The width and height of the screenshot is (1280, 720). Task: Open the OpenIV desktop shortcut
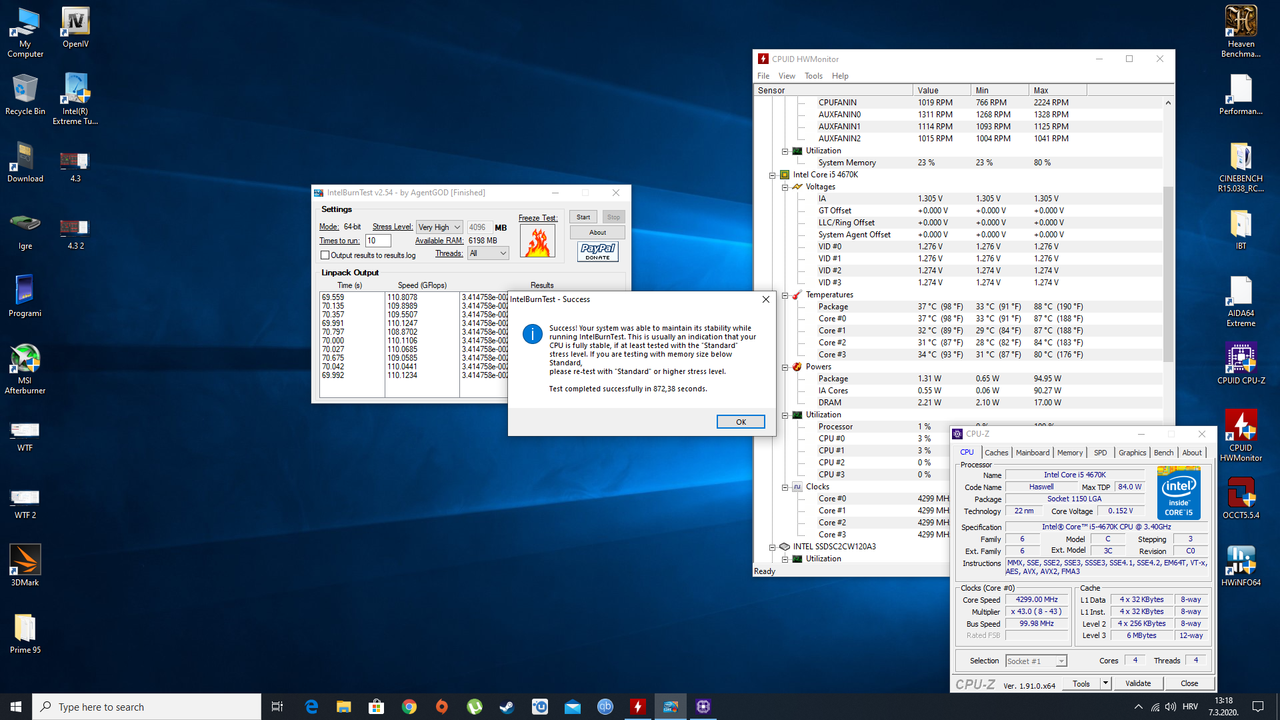point(75,29)
